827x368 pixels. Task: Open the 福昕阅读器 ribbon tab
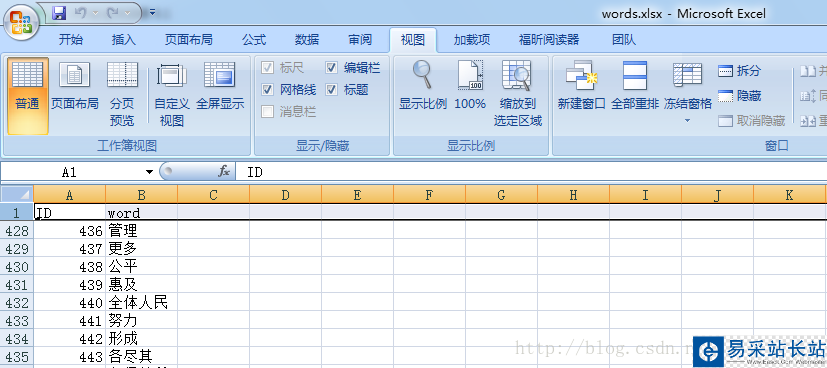pyautogui.click(x=549, y=40)
